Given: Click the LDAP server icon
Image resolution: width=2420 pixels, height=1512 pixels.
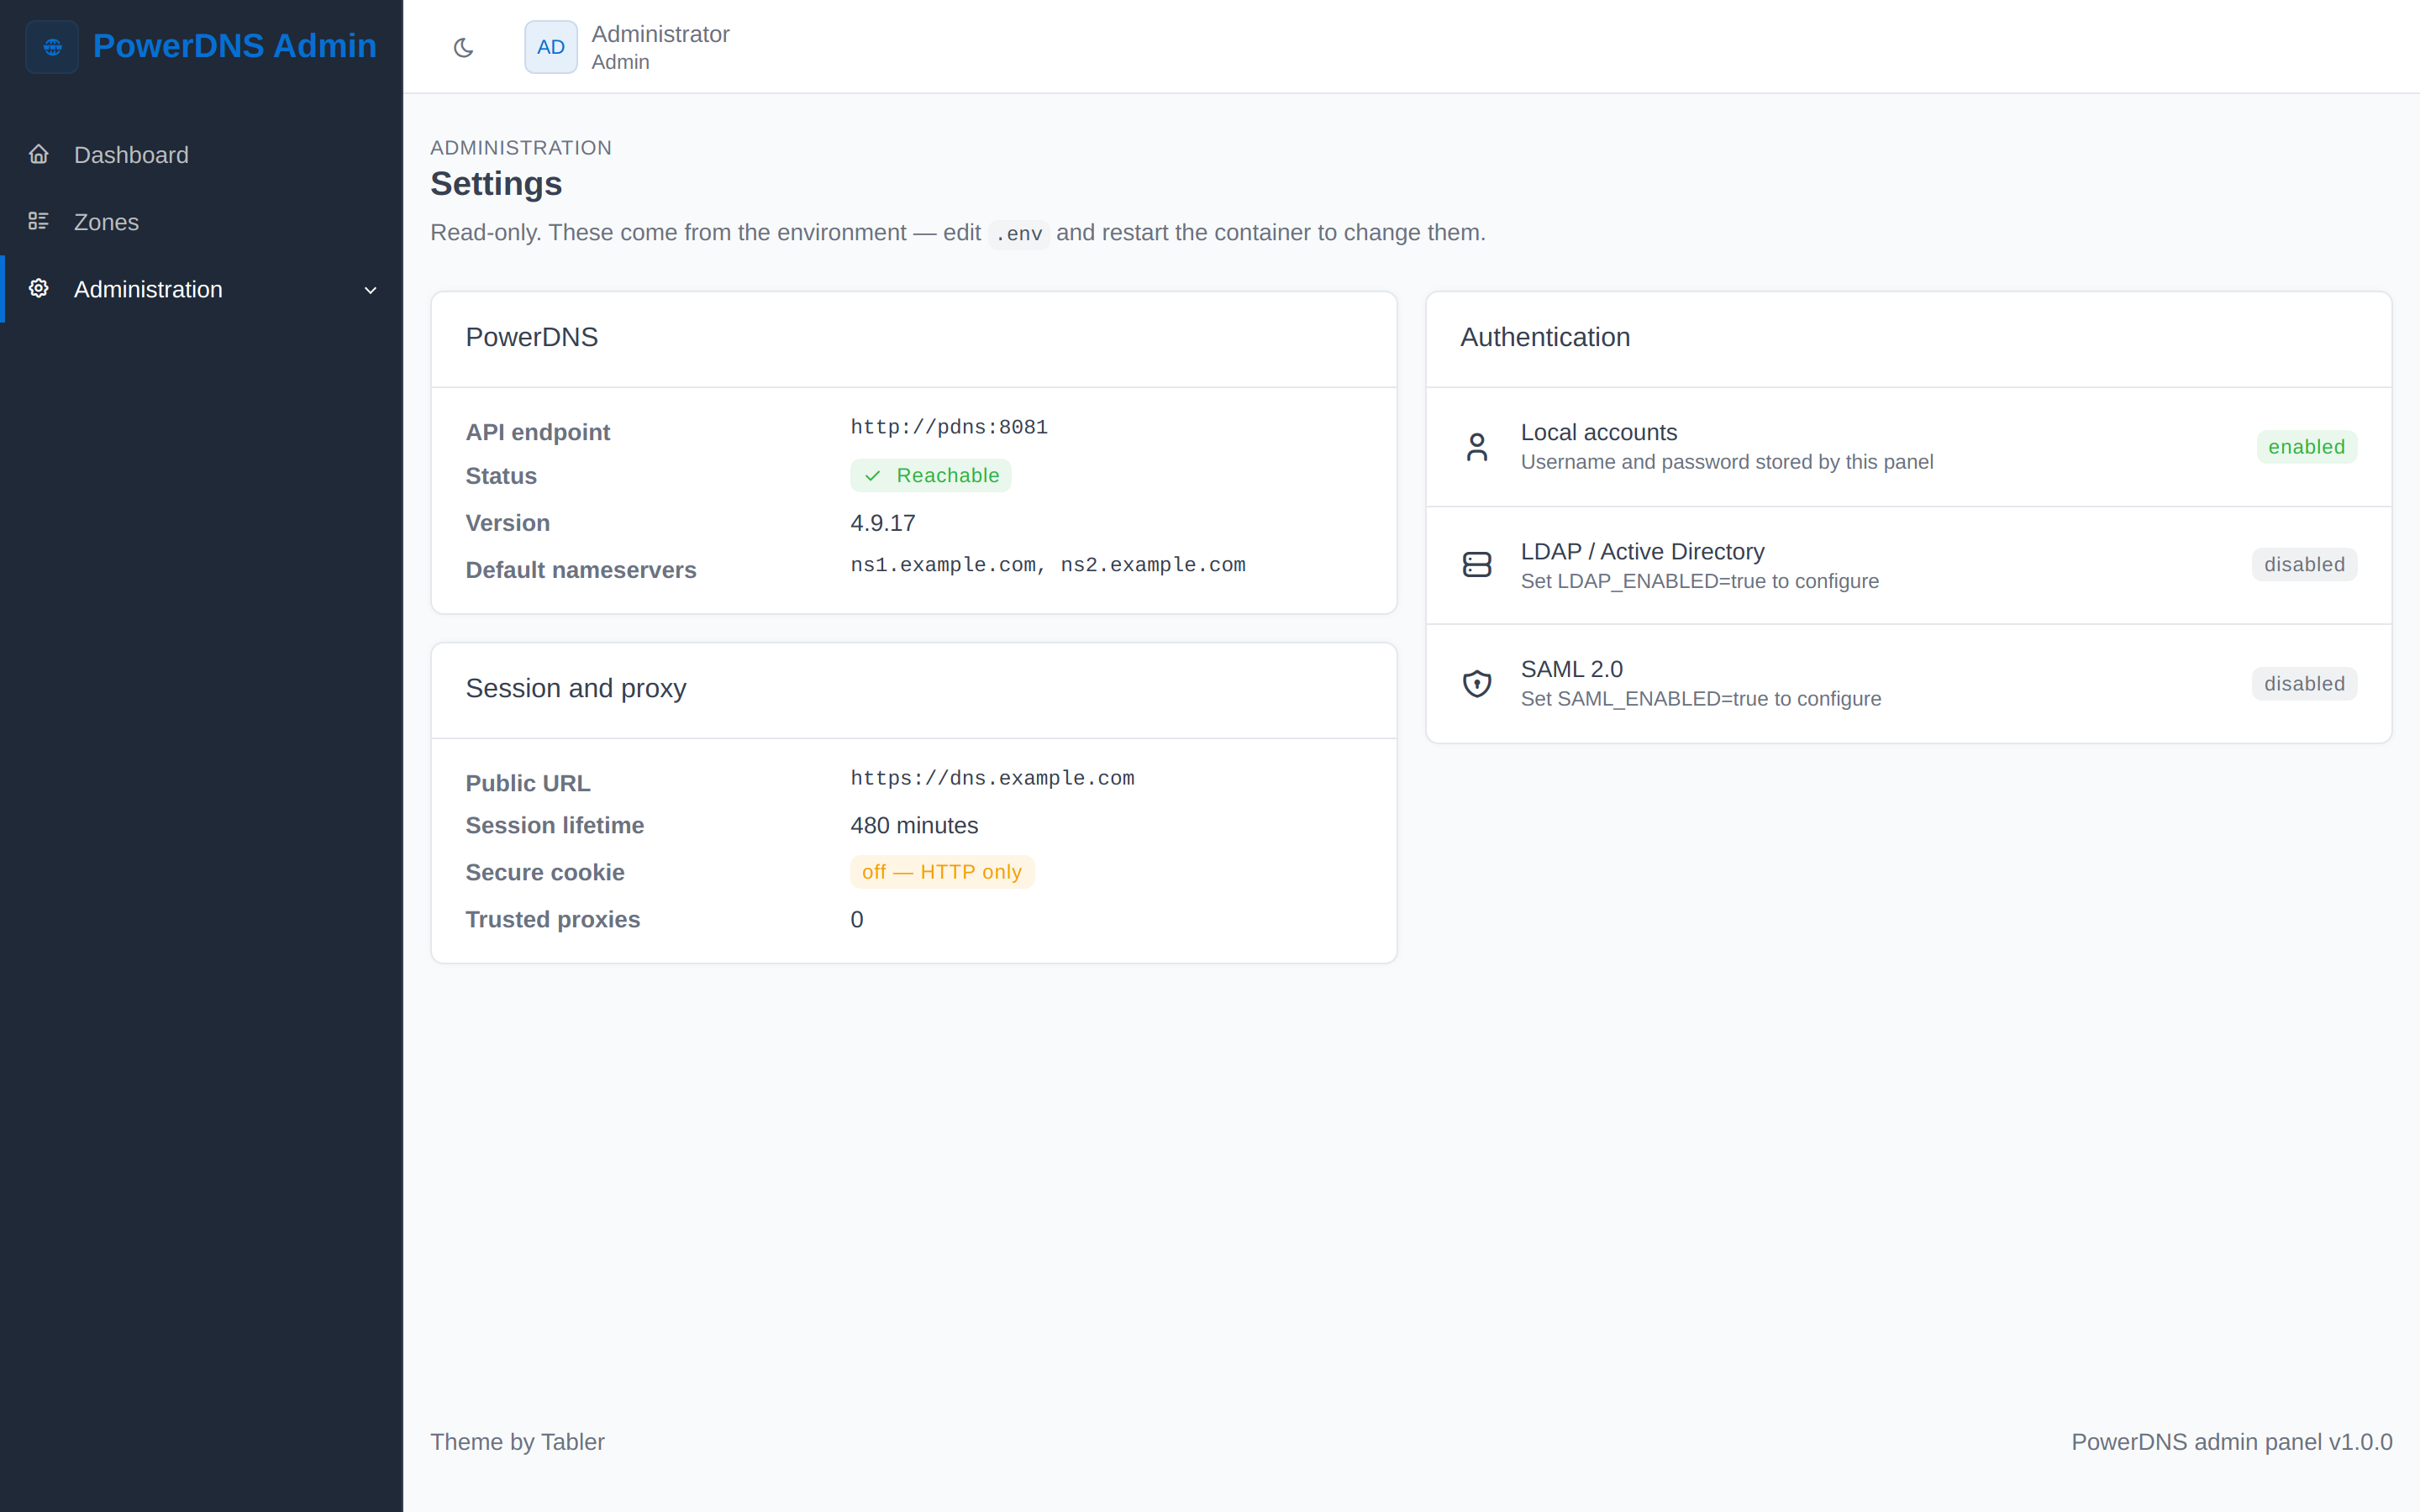Looking at the screenshot, I should [x=1477, y=565].
